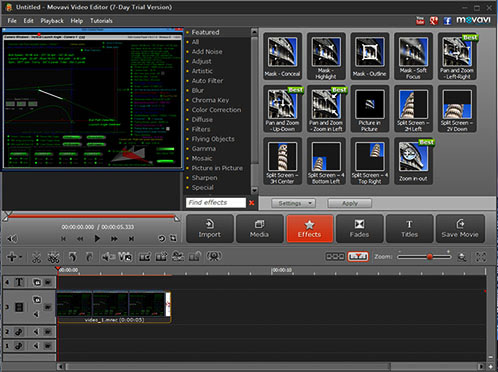
Task: Click the effects category list up arrow
Action: click(254, 32)
